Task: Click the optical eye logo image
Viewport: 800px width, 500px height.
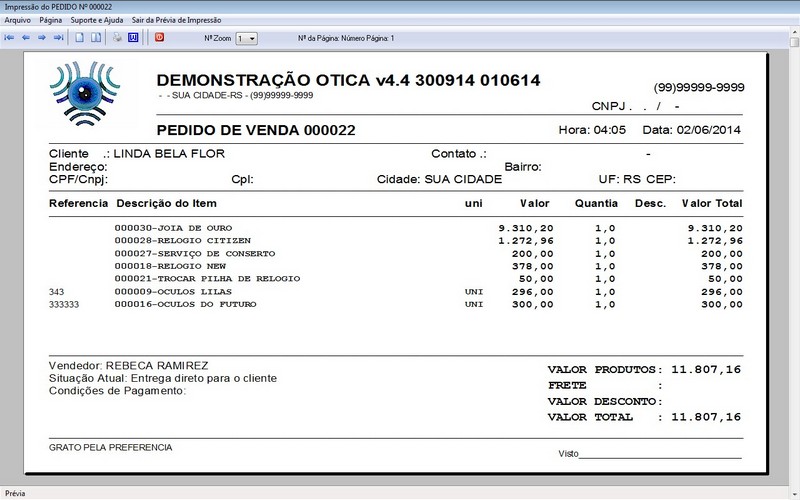Action: 85,93
